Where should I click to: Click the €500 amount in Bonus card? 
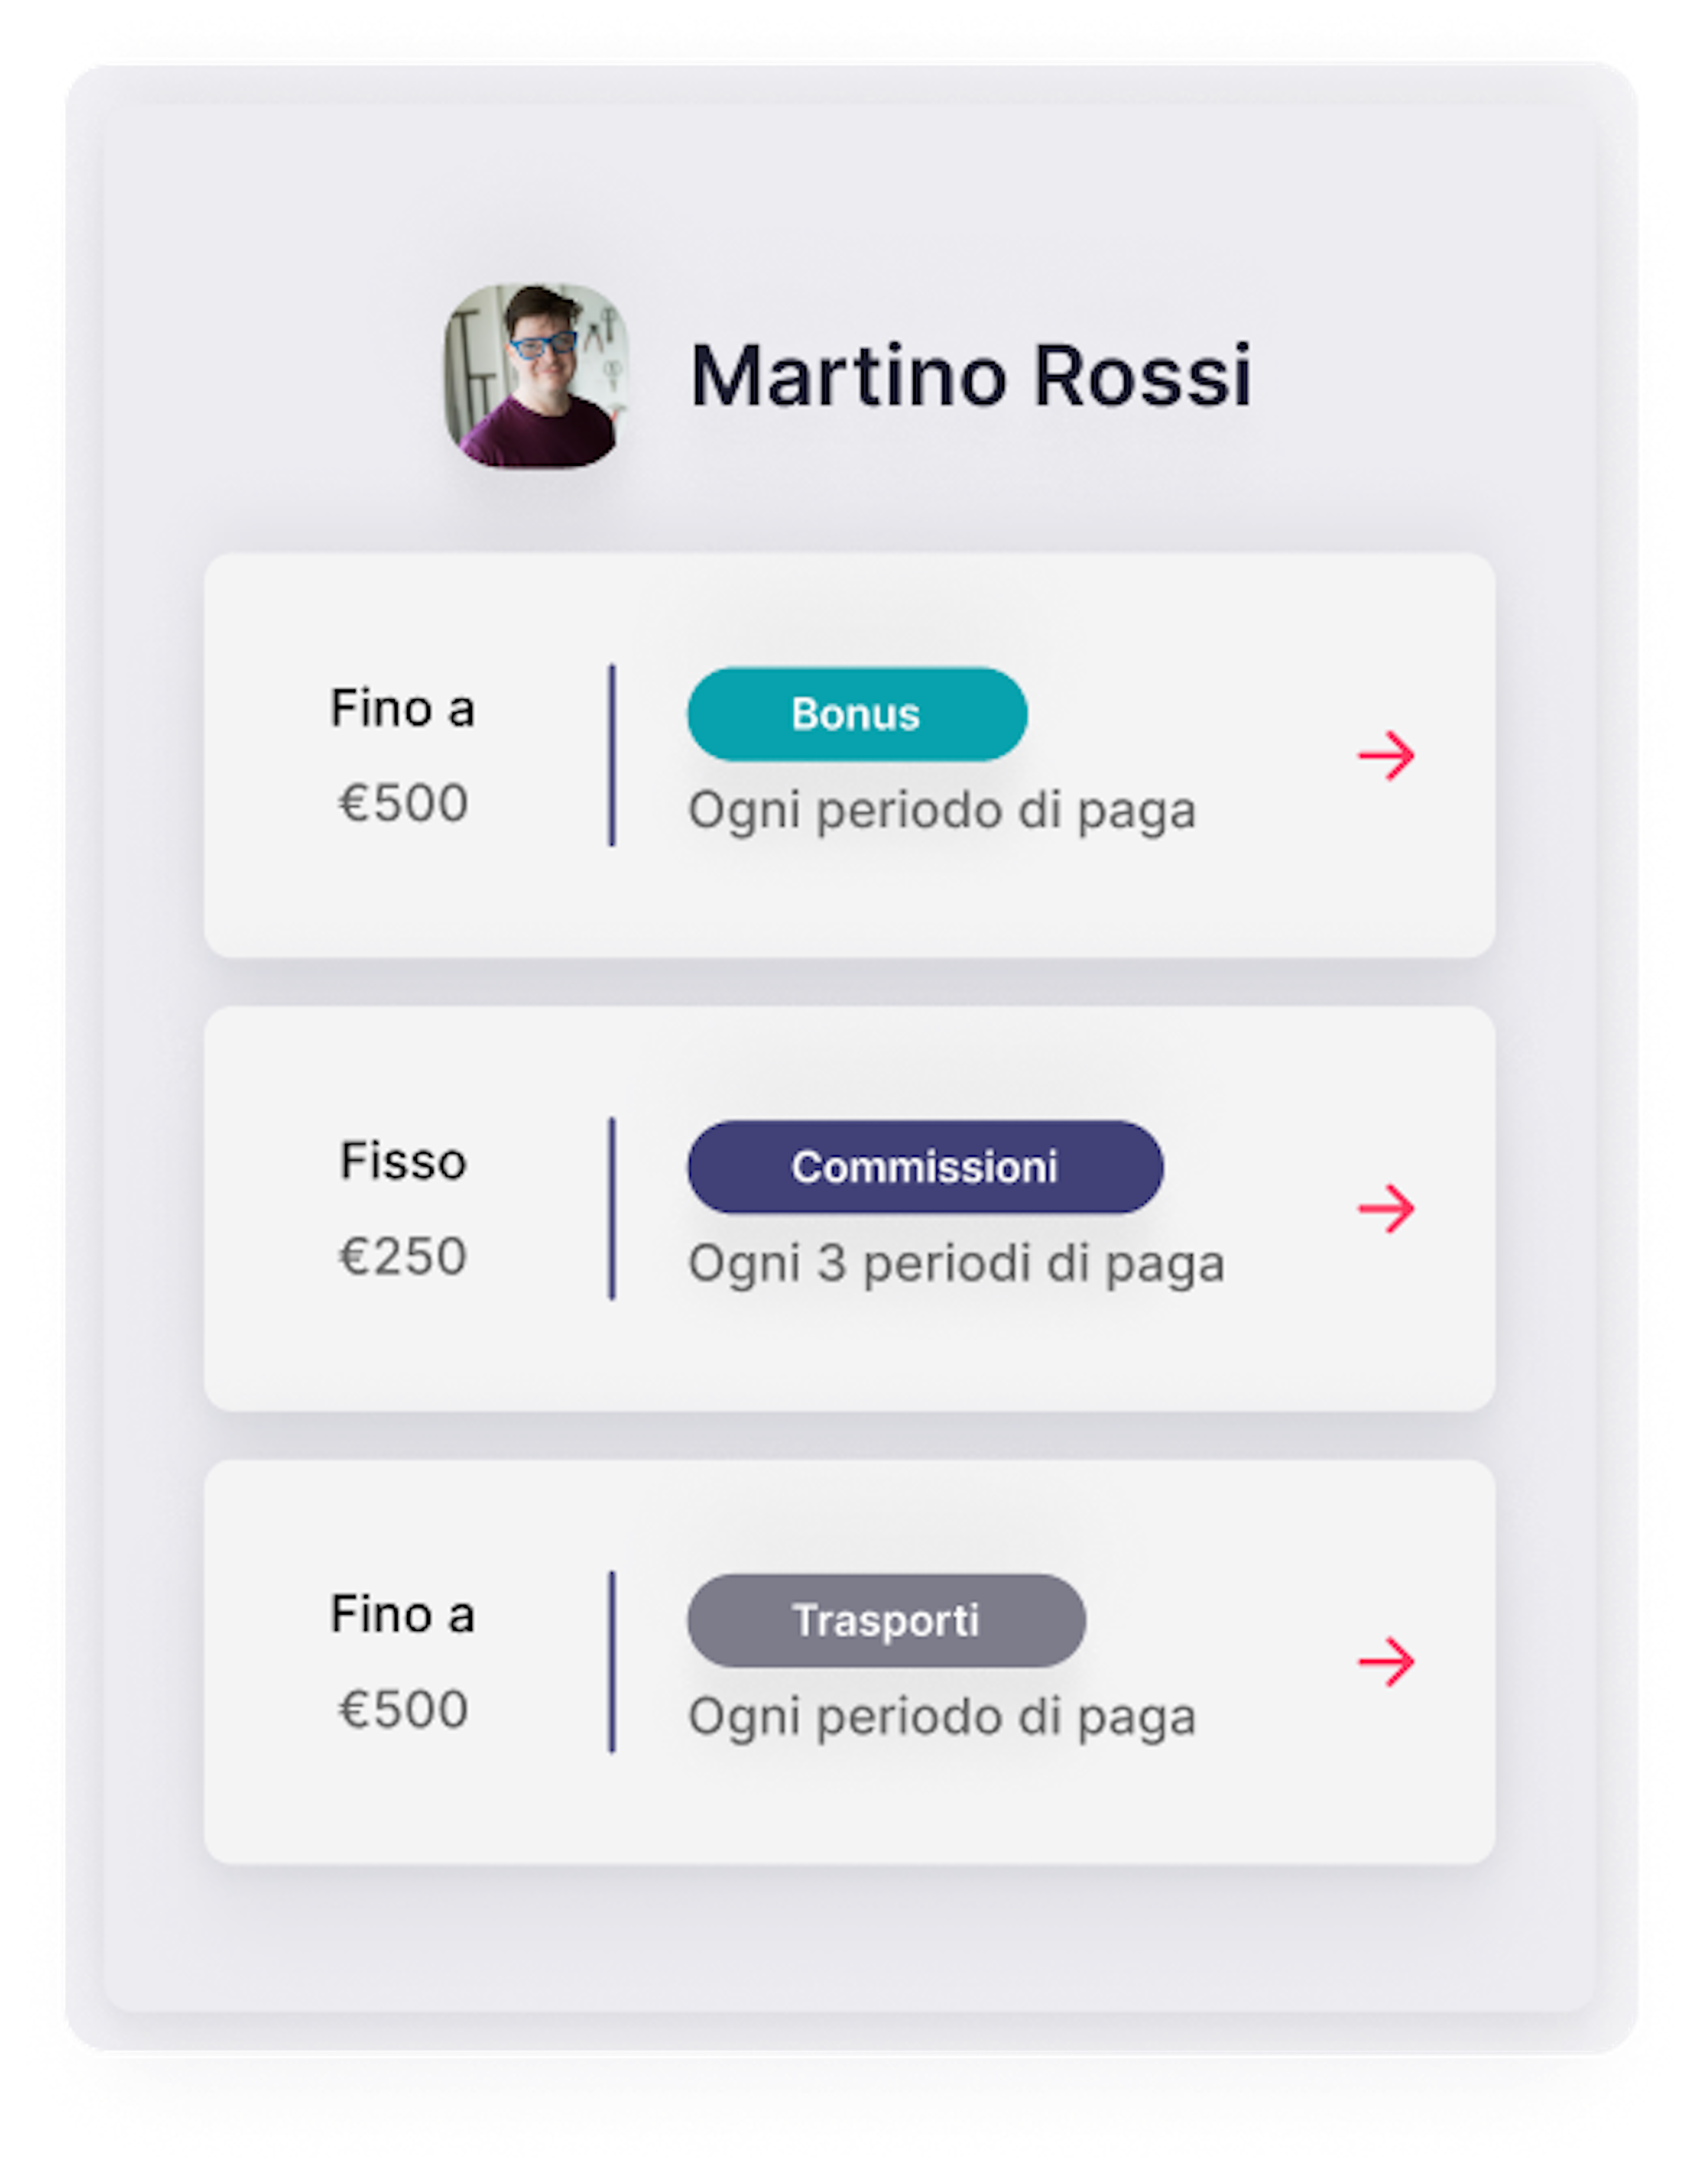403,802
